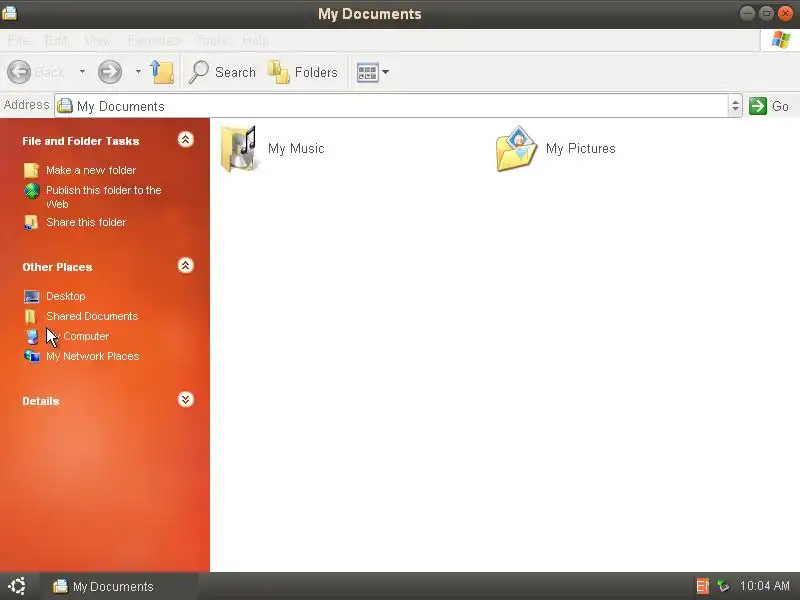
Task: Open the Edit menu
Action: coord(56,40)
